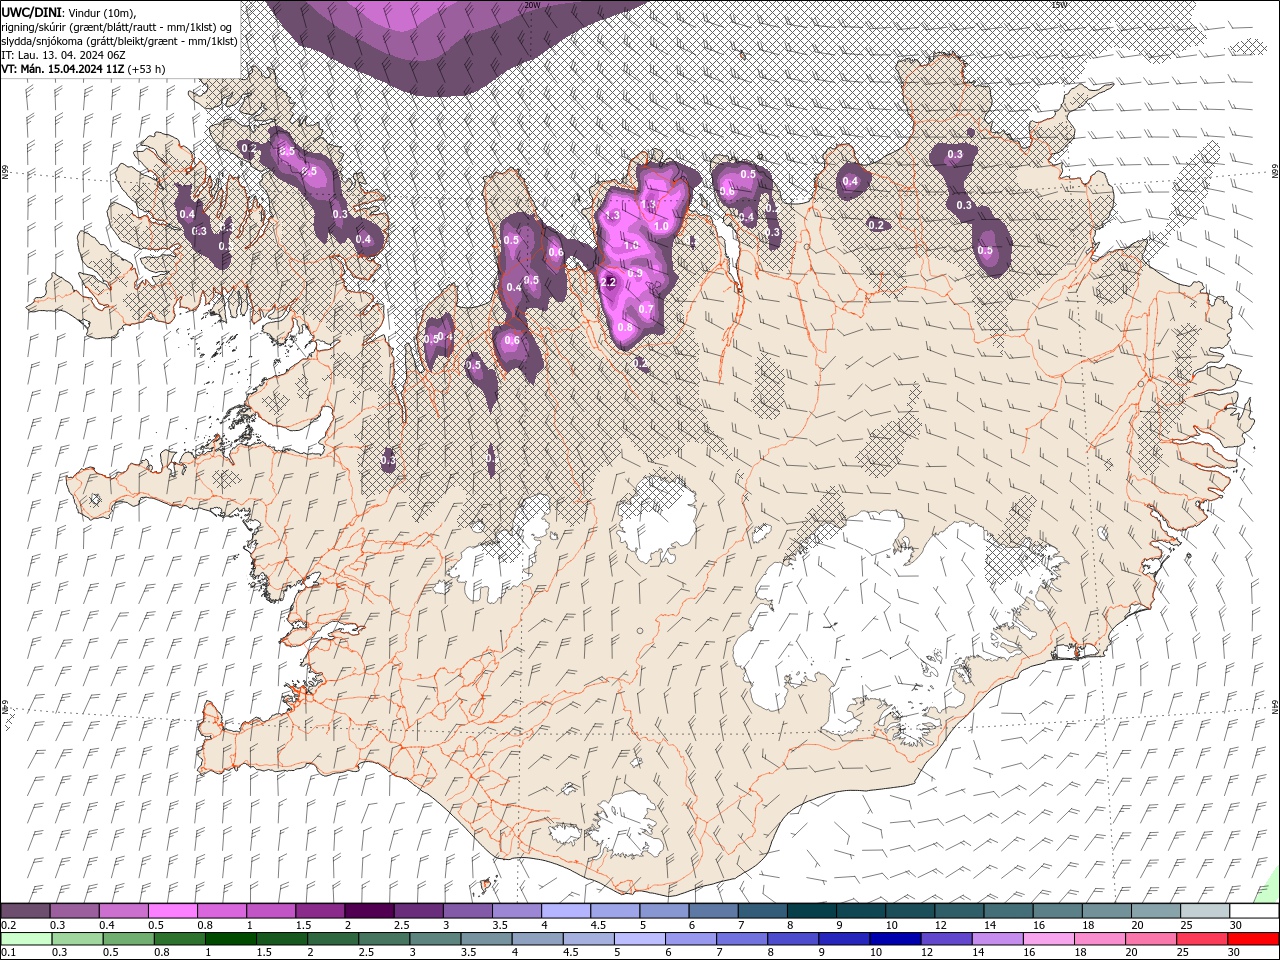Click upper legend bright pink 0.5–0.8 swatch

tap(172, 911)
